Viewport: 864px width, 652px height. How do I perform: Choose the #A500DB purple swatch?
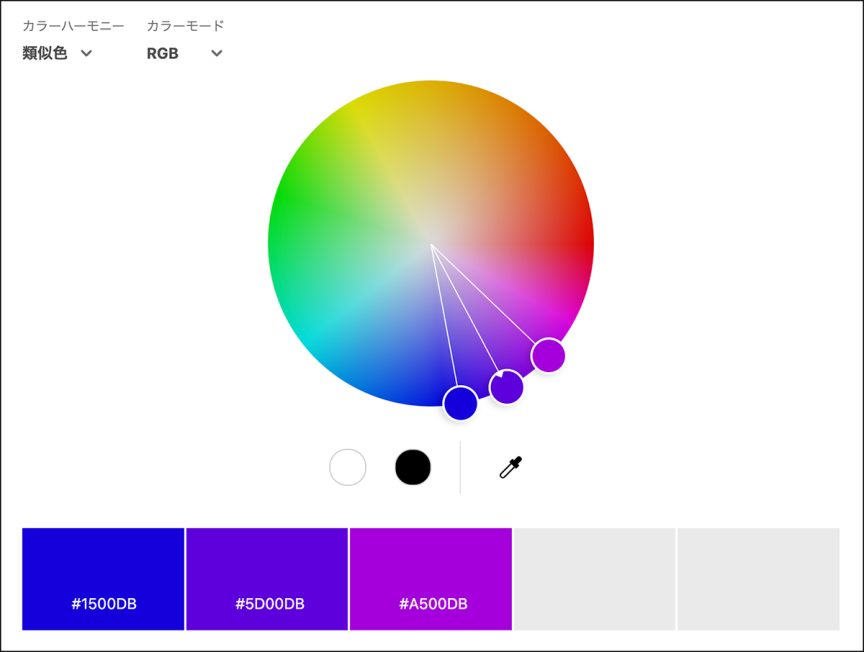coord(431,579)
